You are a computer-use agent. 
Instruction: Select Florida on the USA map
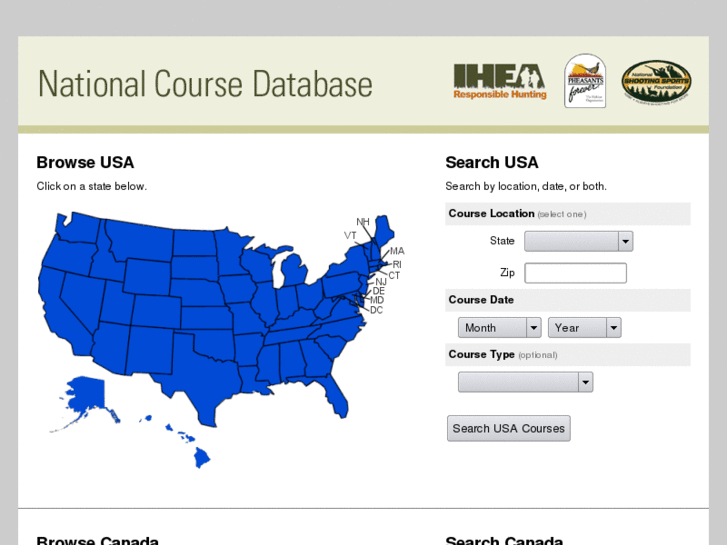[x=335, y=395]
